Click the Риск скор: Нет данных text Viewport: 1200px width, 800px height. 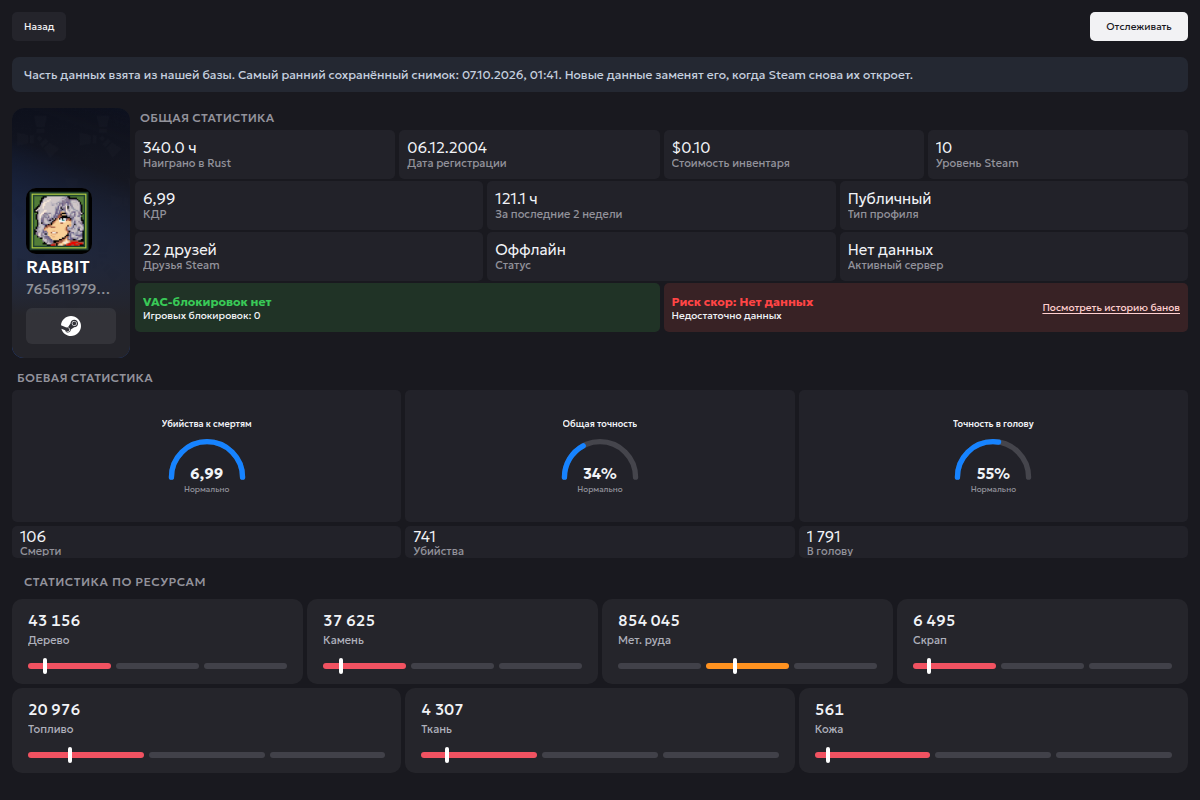coord(742,301)
